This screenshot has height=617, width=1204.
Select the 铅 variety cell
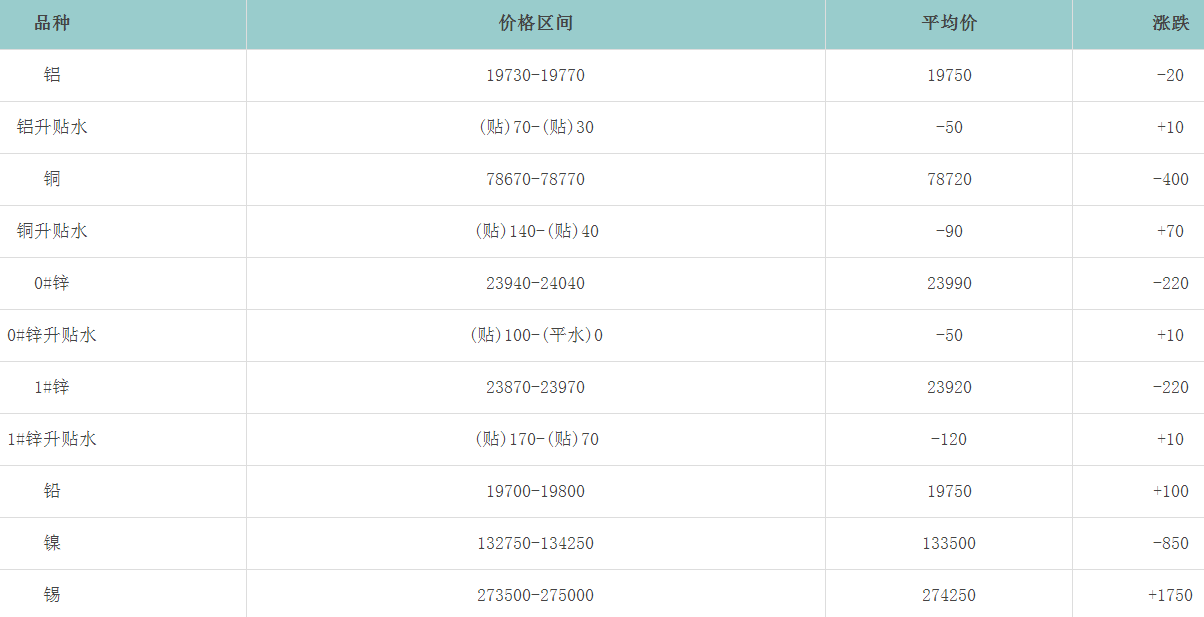pyautogui.click(x=52, y=491)
